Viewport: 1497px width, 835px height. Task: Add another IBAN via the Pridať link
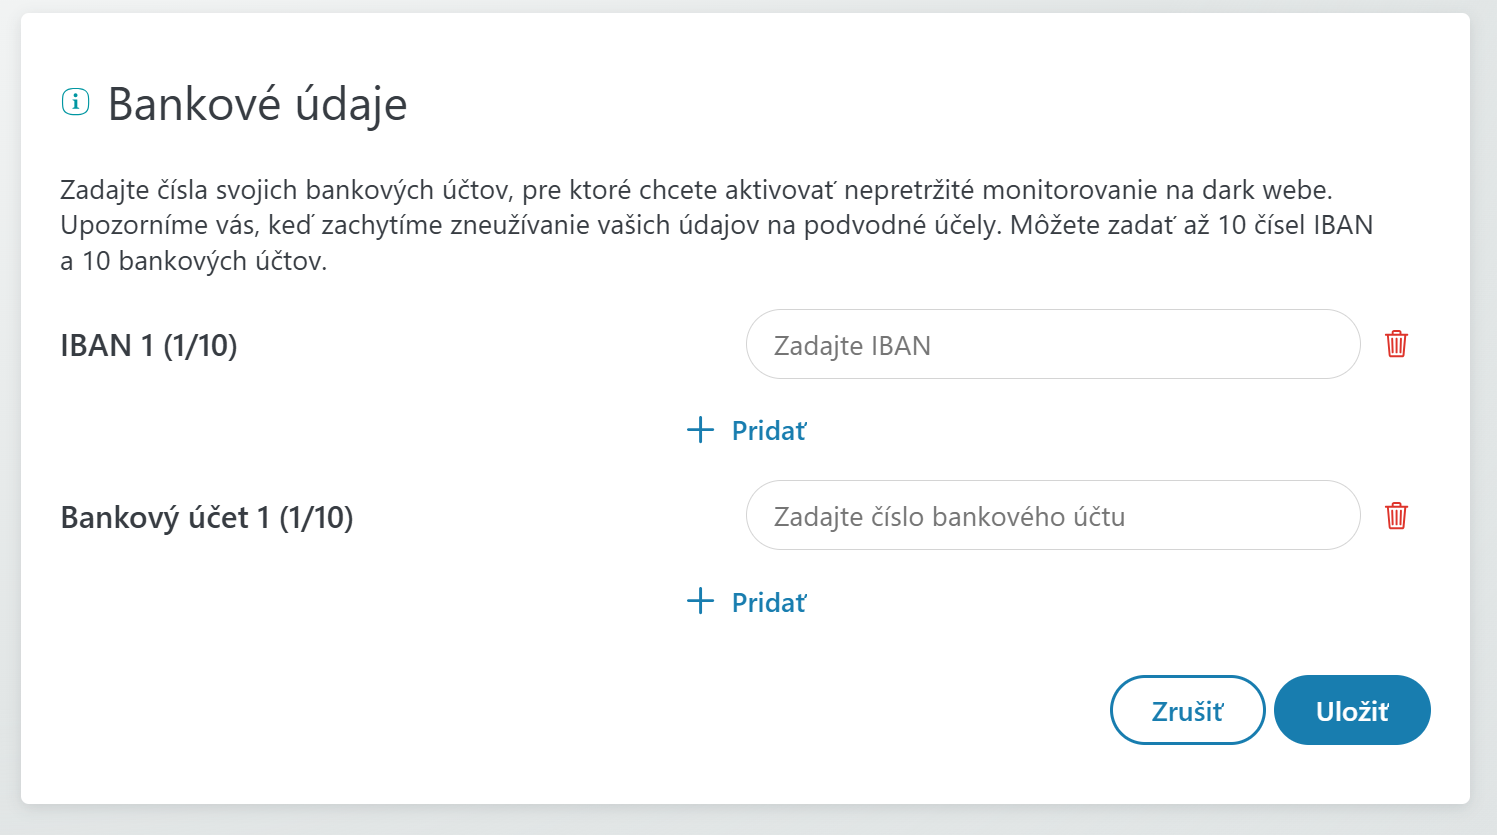747,431
